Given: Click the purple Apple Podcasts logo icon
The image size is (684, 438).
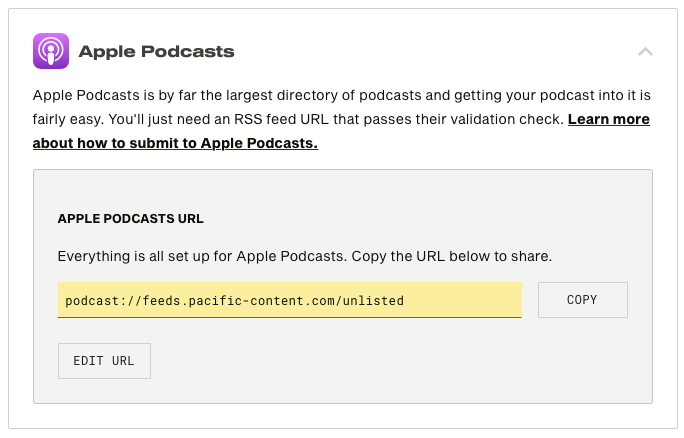Looking at the screenshot, I should [50, 51].
